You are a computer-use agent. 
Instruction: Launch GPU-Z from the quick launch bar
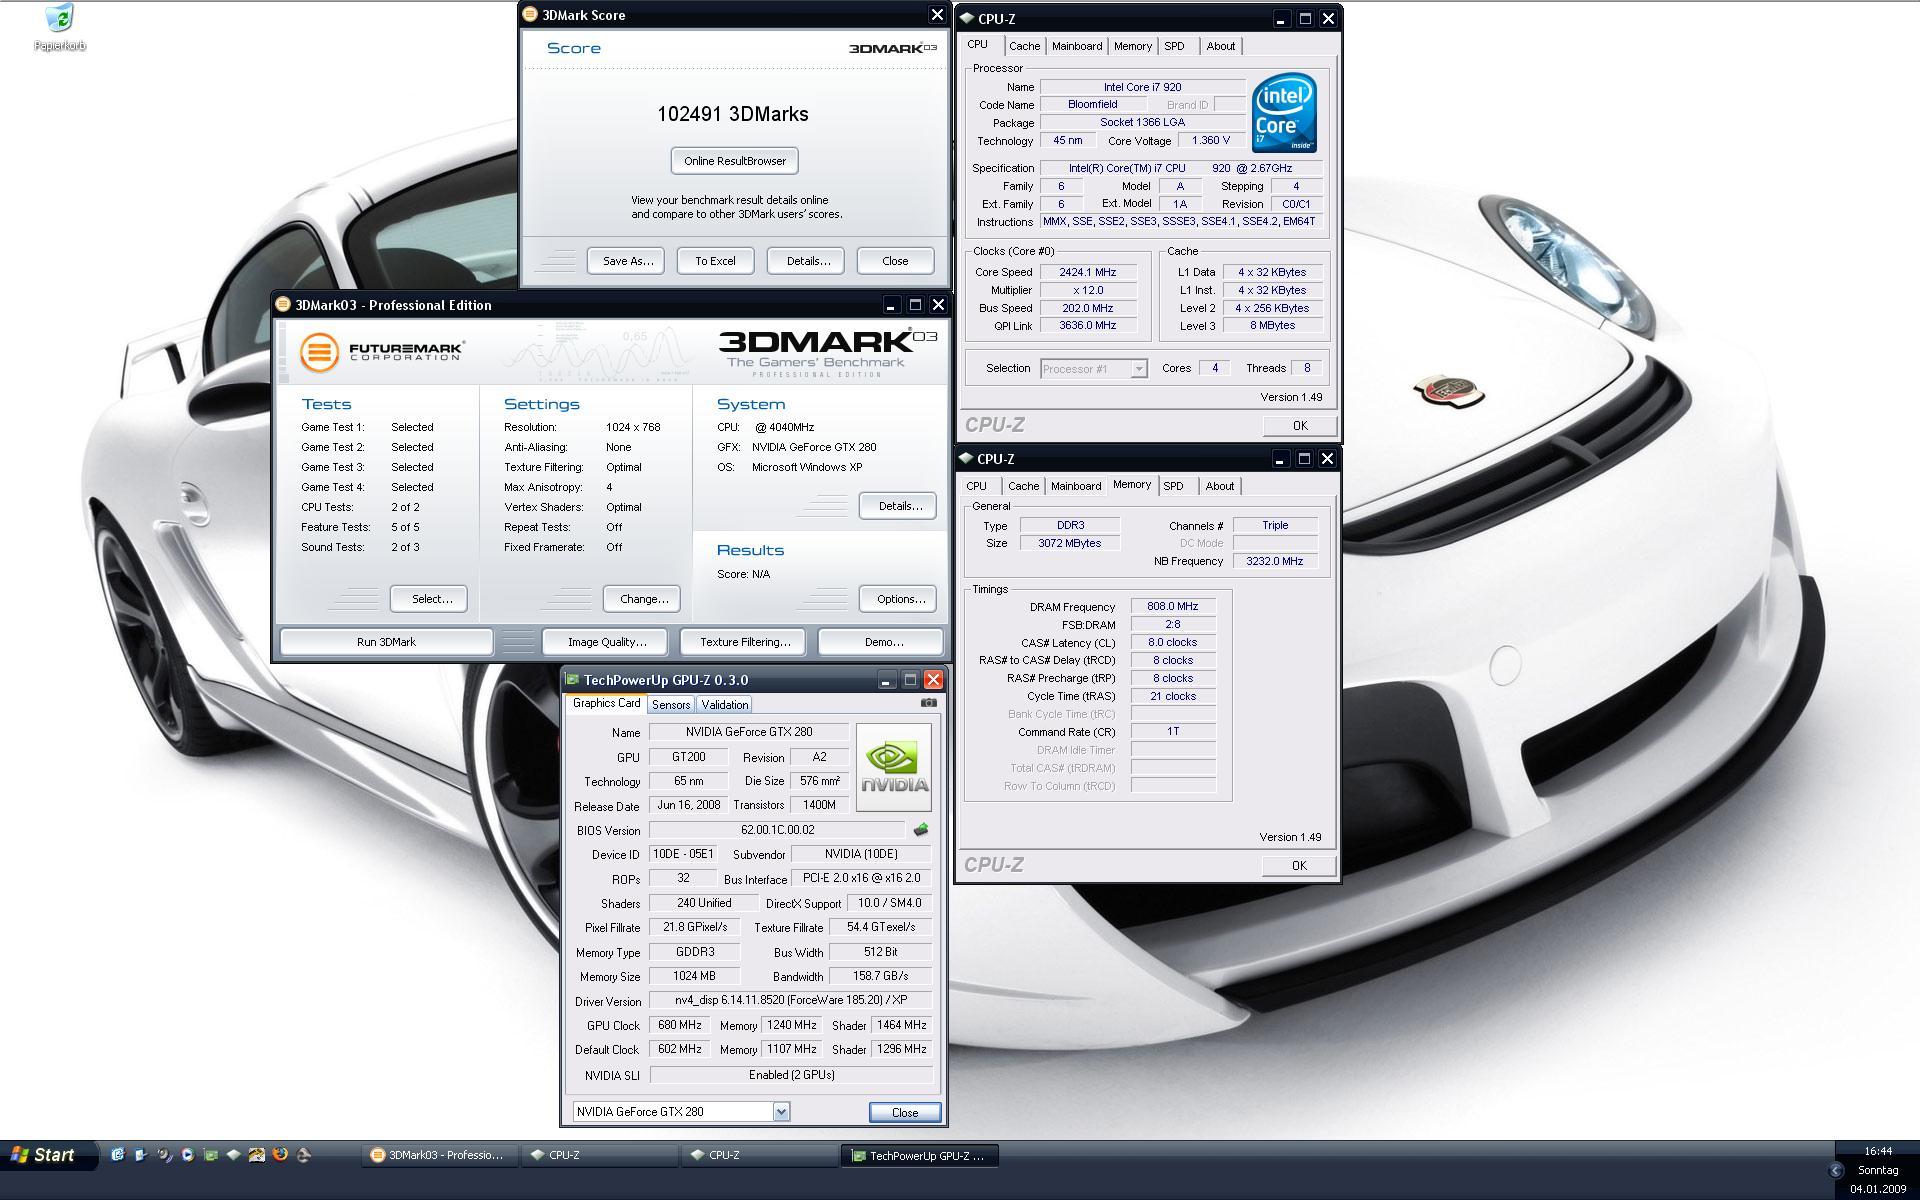coord(211,1155)
